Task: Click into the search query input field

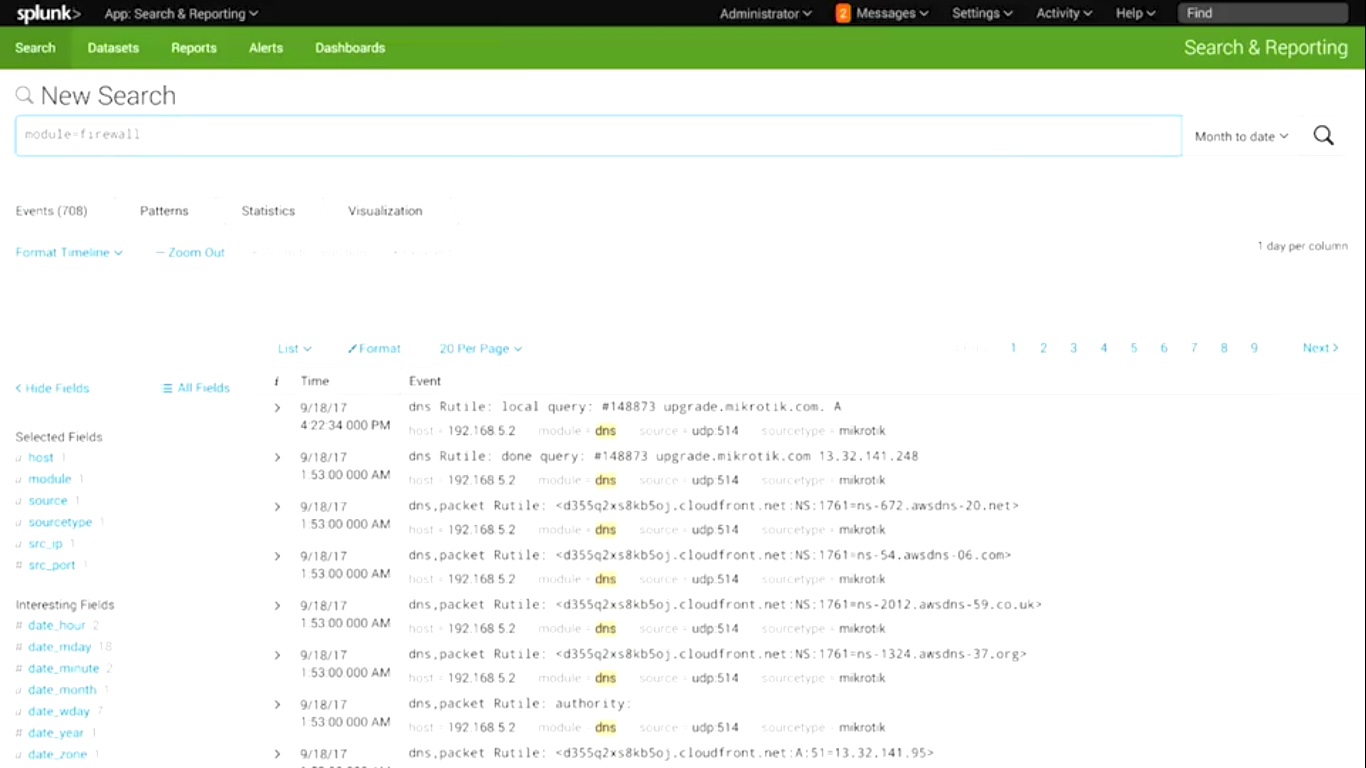Action: coord(598,135)
